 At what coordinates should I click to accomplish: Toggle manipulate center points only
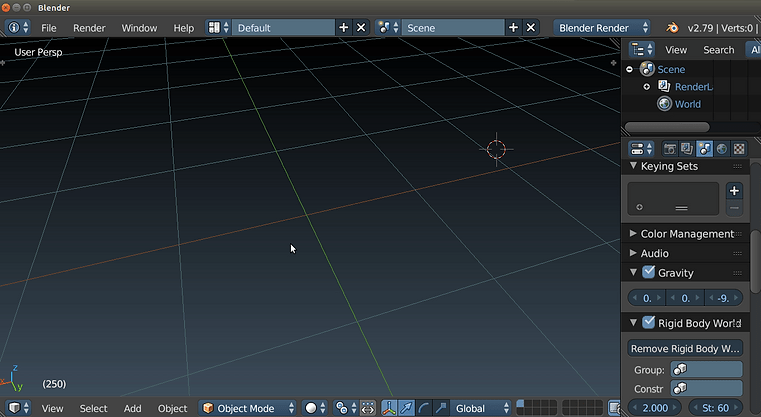[x=368, y=408]
